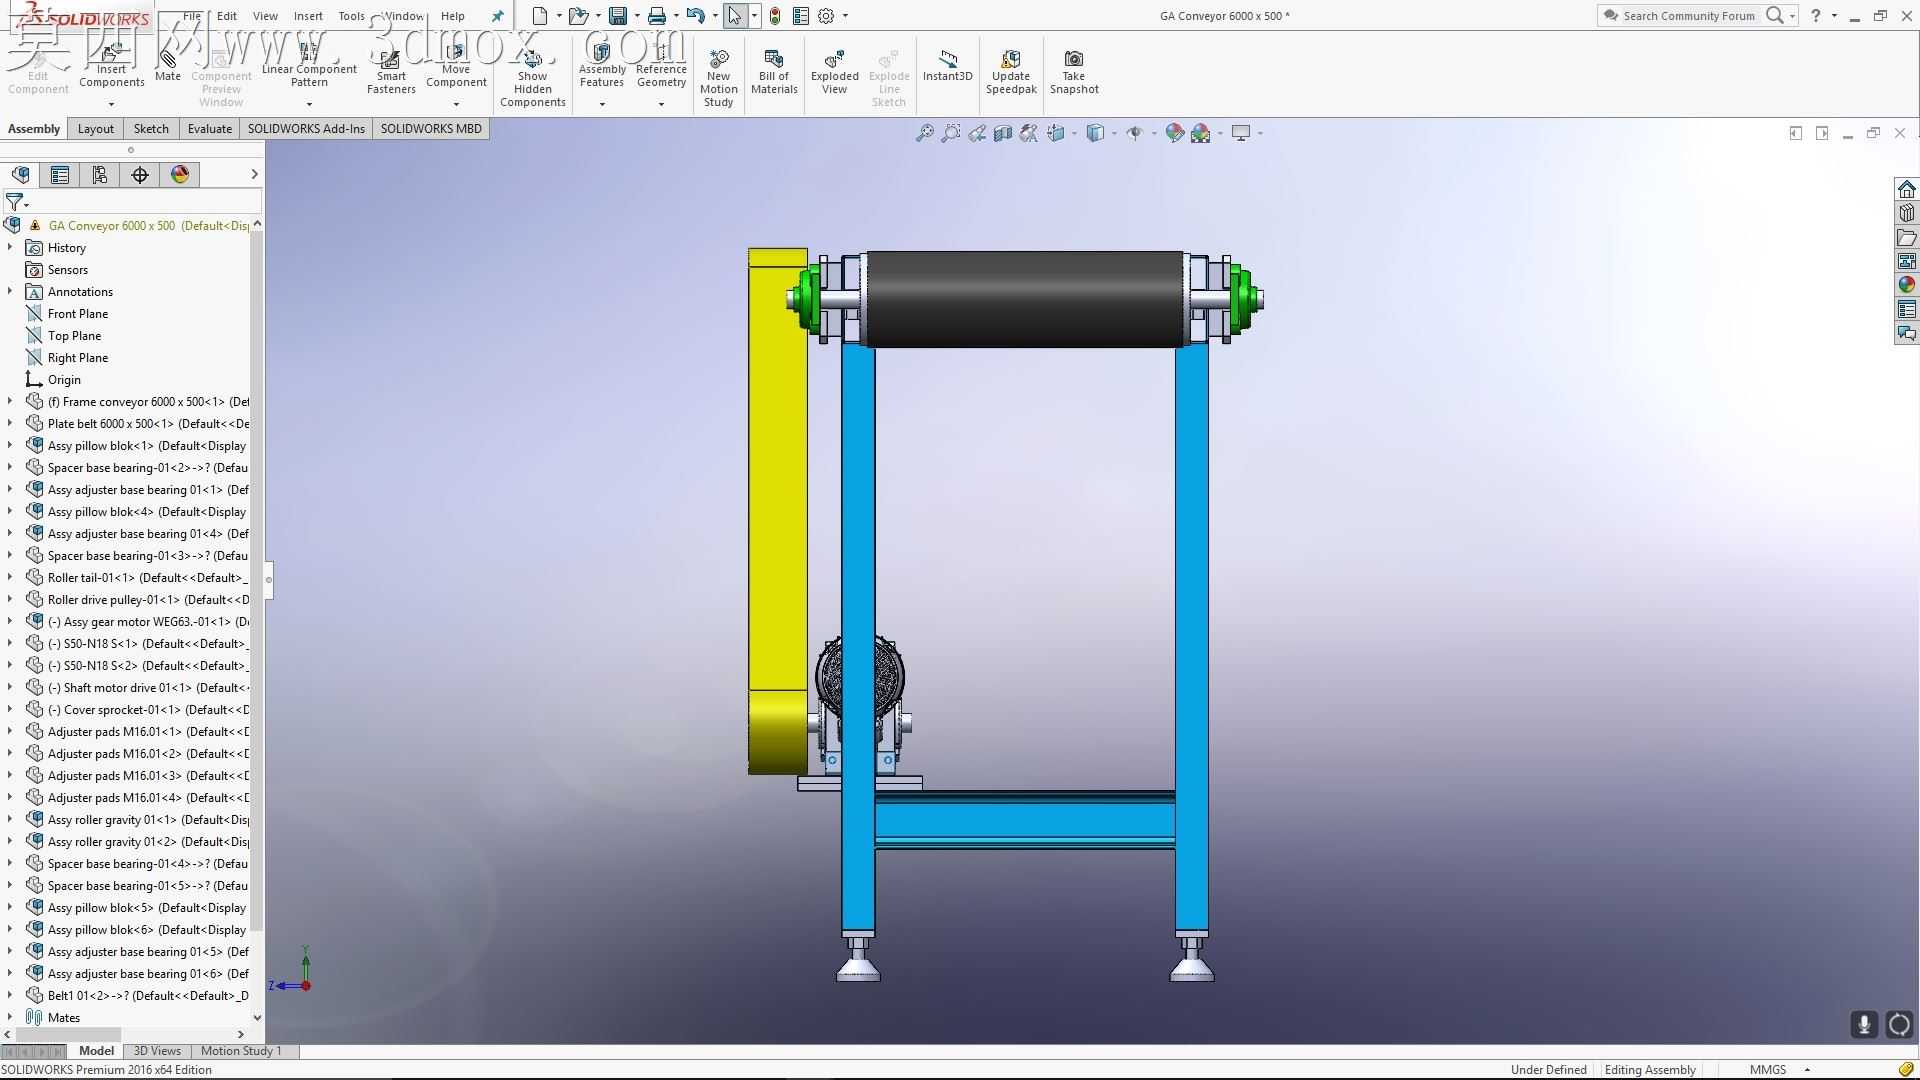Image resolution: width=1920 pixels, height=1080 pixels.
Task: Open ConfigurationManager tab icon
Action: [100, 175]
